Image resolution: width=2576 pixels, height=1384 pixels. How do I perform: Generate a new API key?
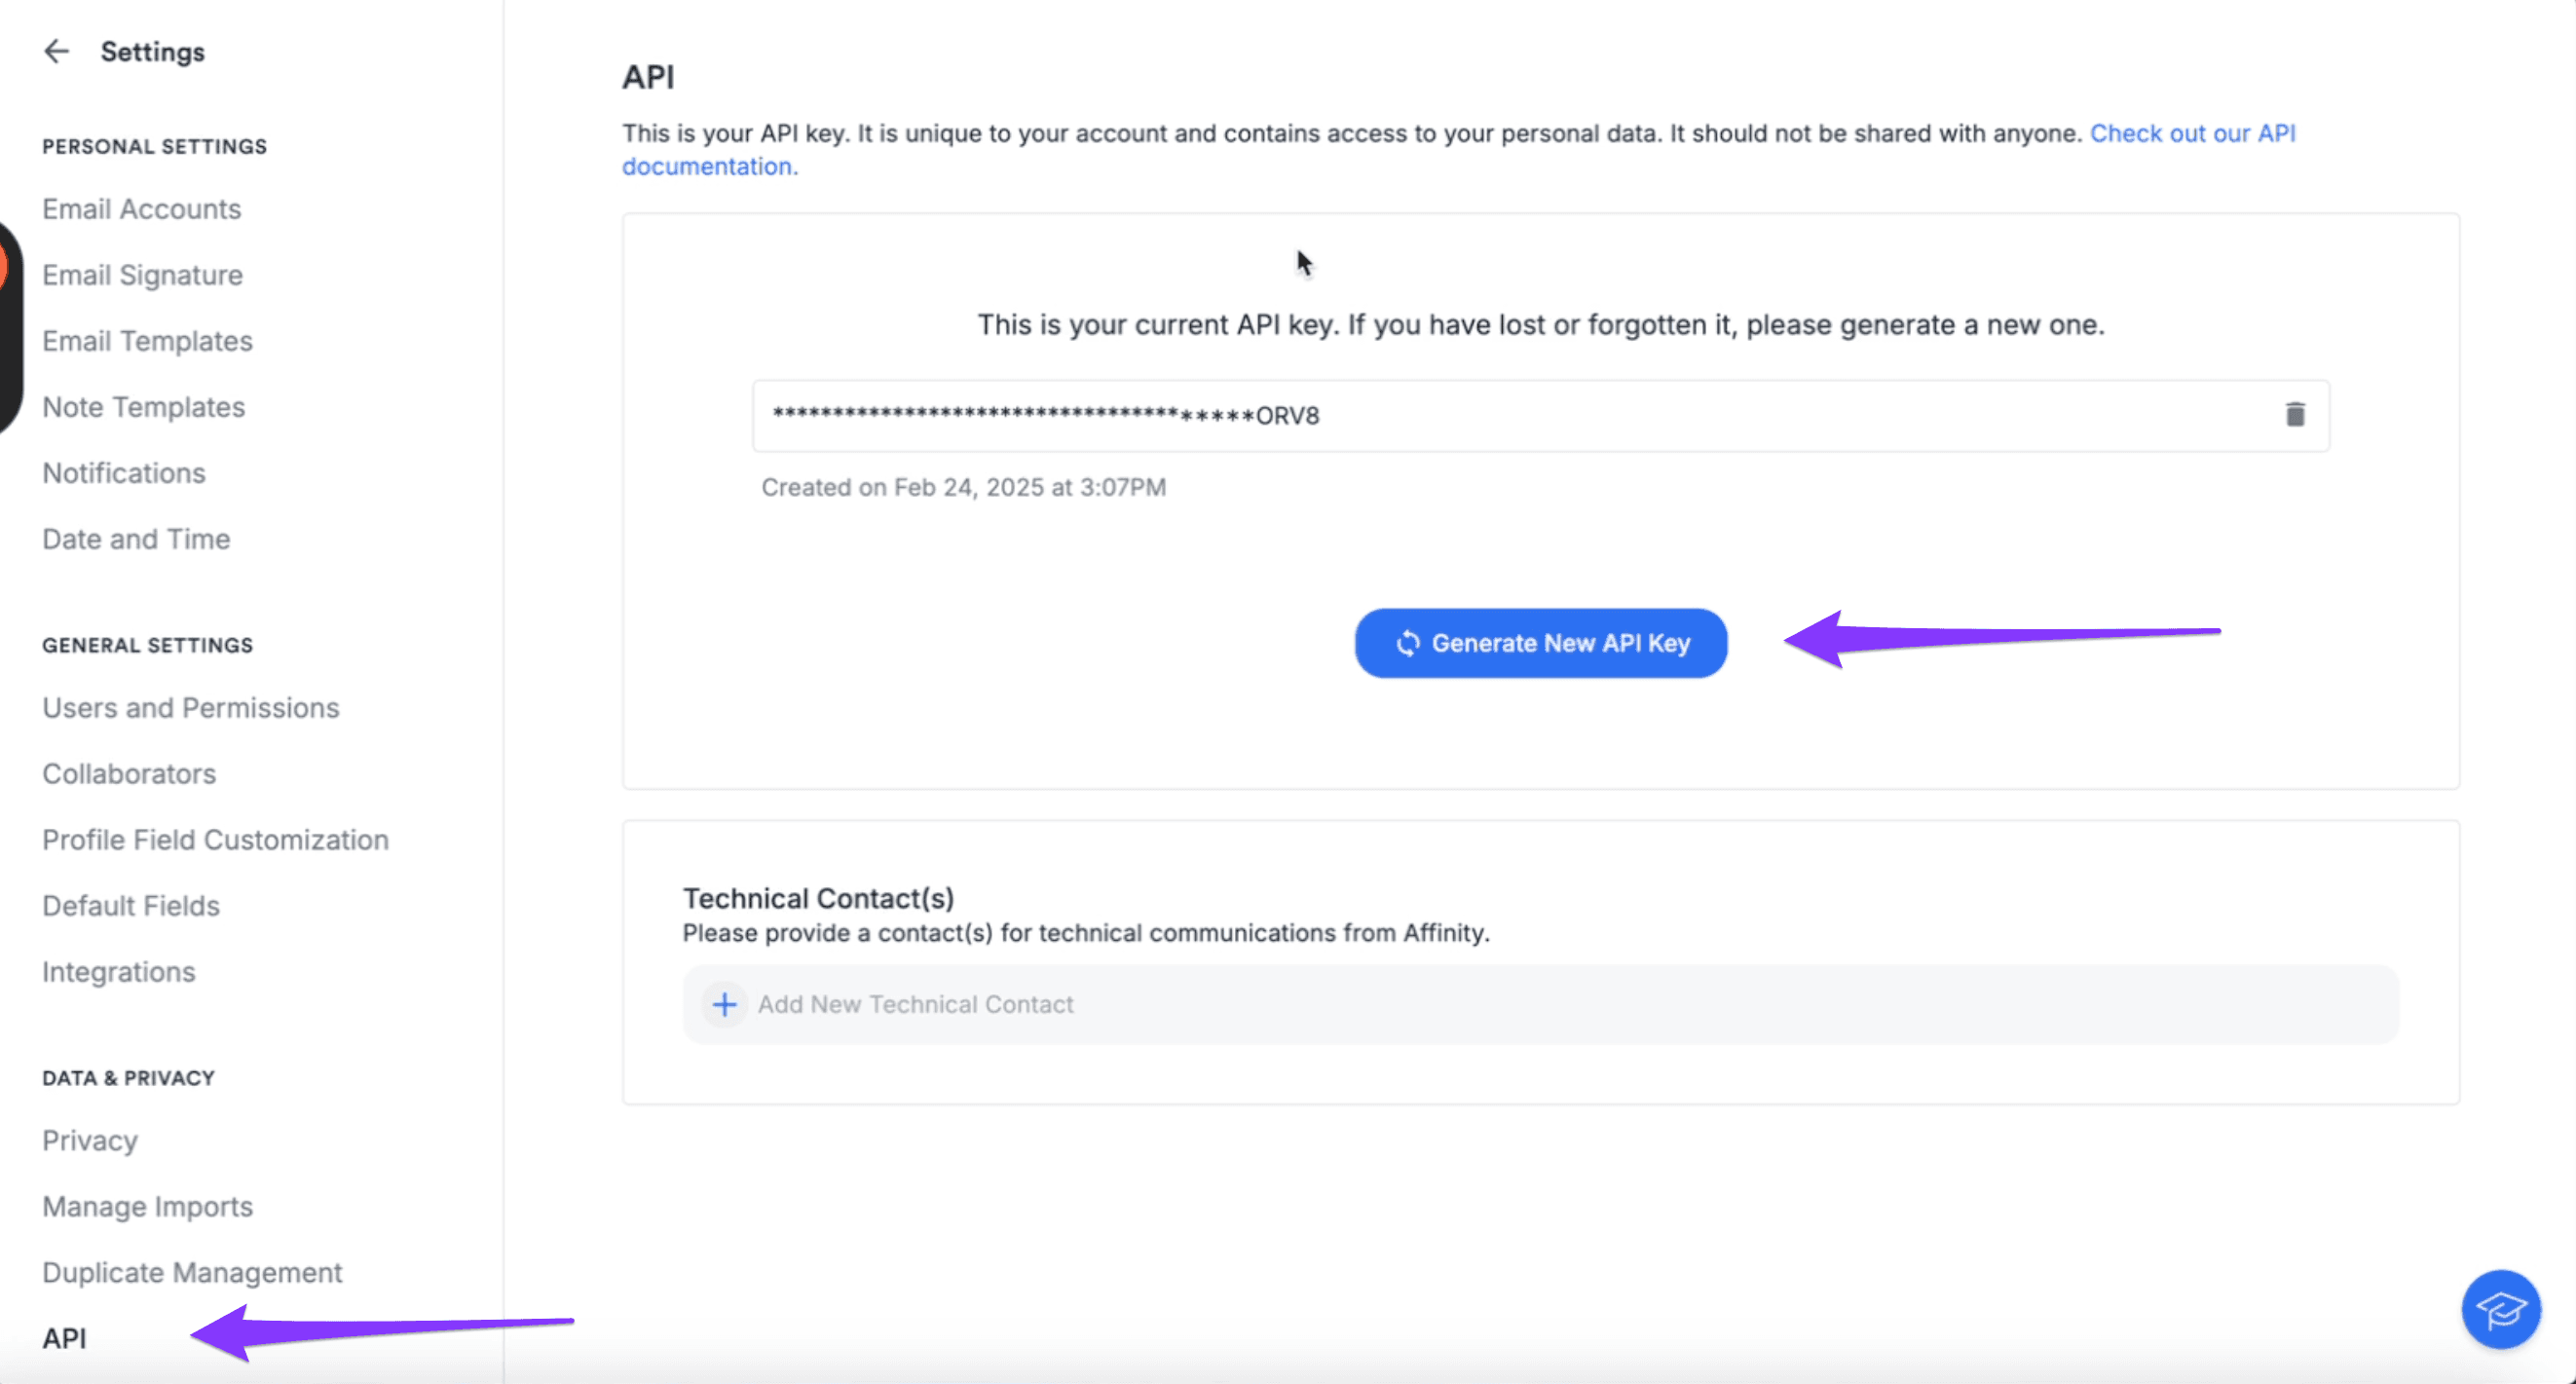1541,643
